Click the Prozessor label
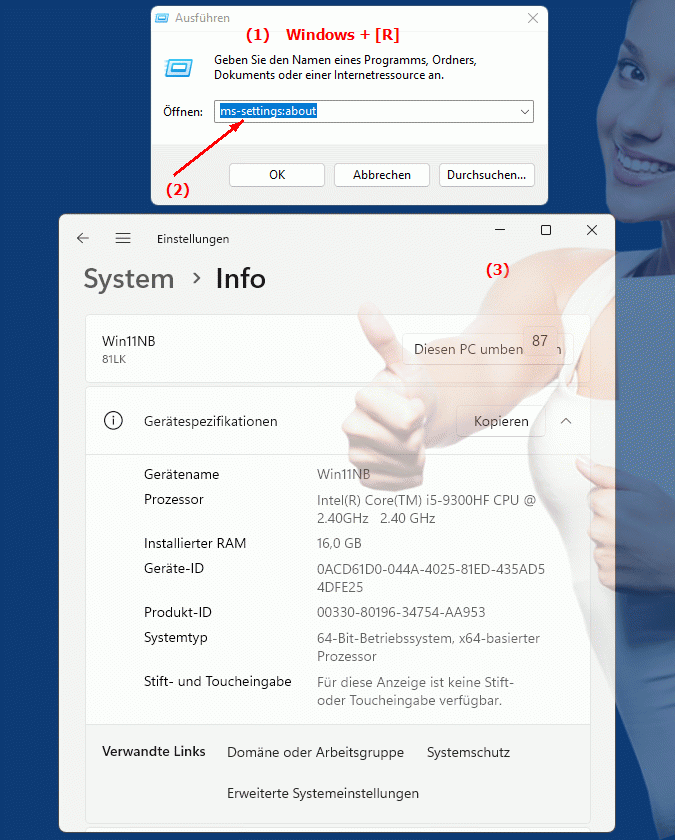Viewport: 675px width, 840px height. tap(174, 500)
